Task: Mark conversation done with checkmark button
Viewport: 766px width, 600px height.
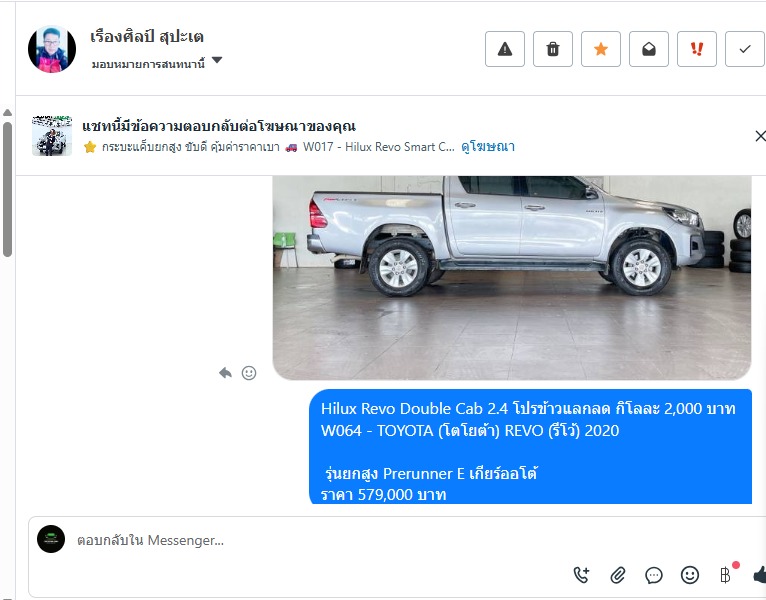Action: [745, 49]
